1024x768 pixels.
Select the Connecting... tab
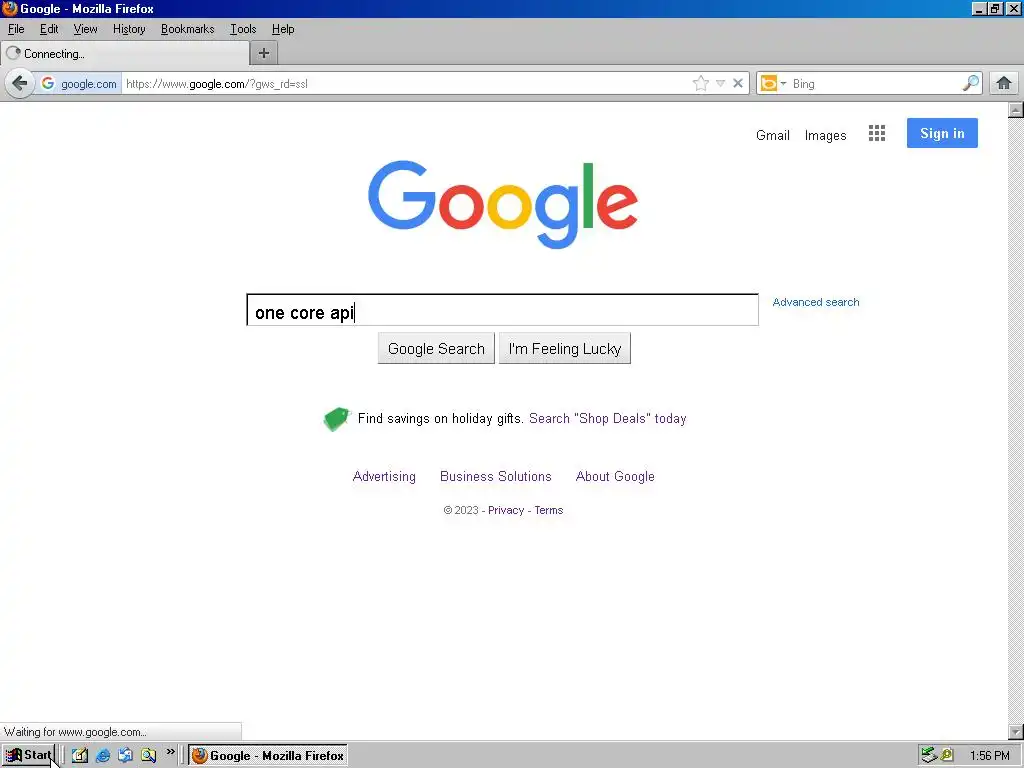(125, 54)
